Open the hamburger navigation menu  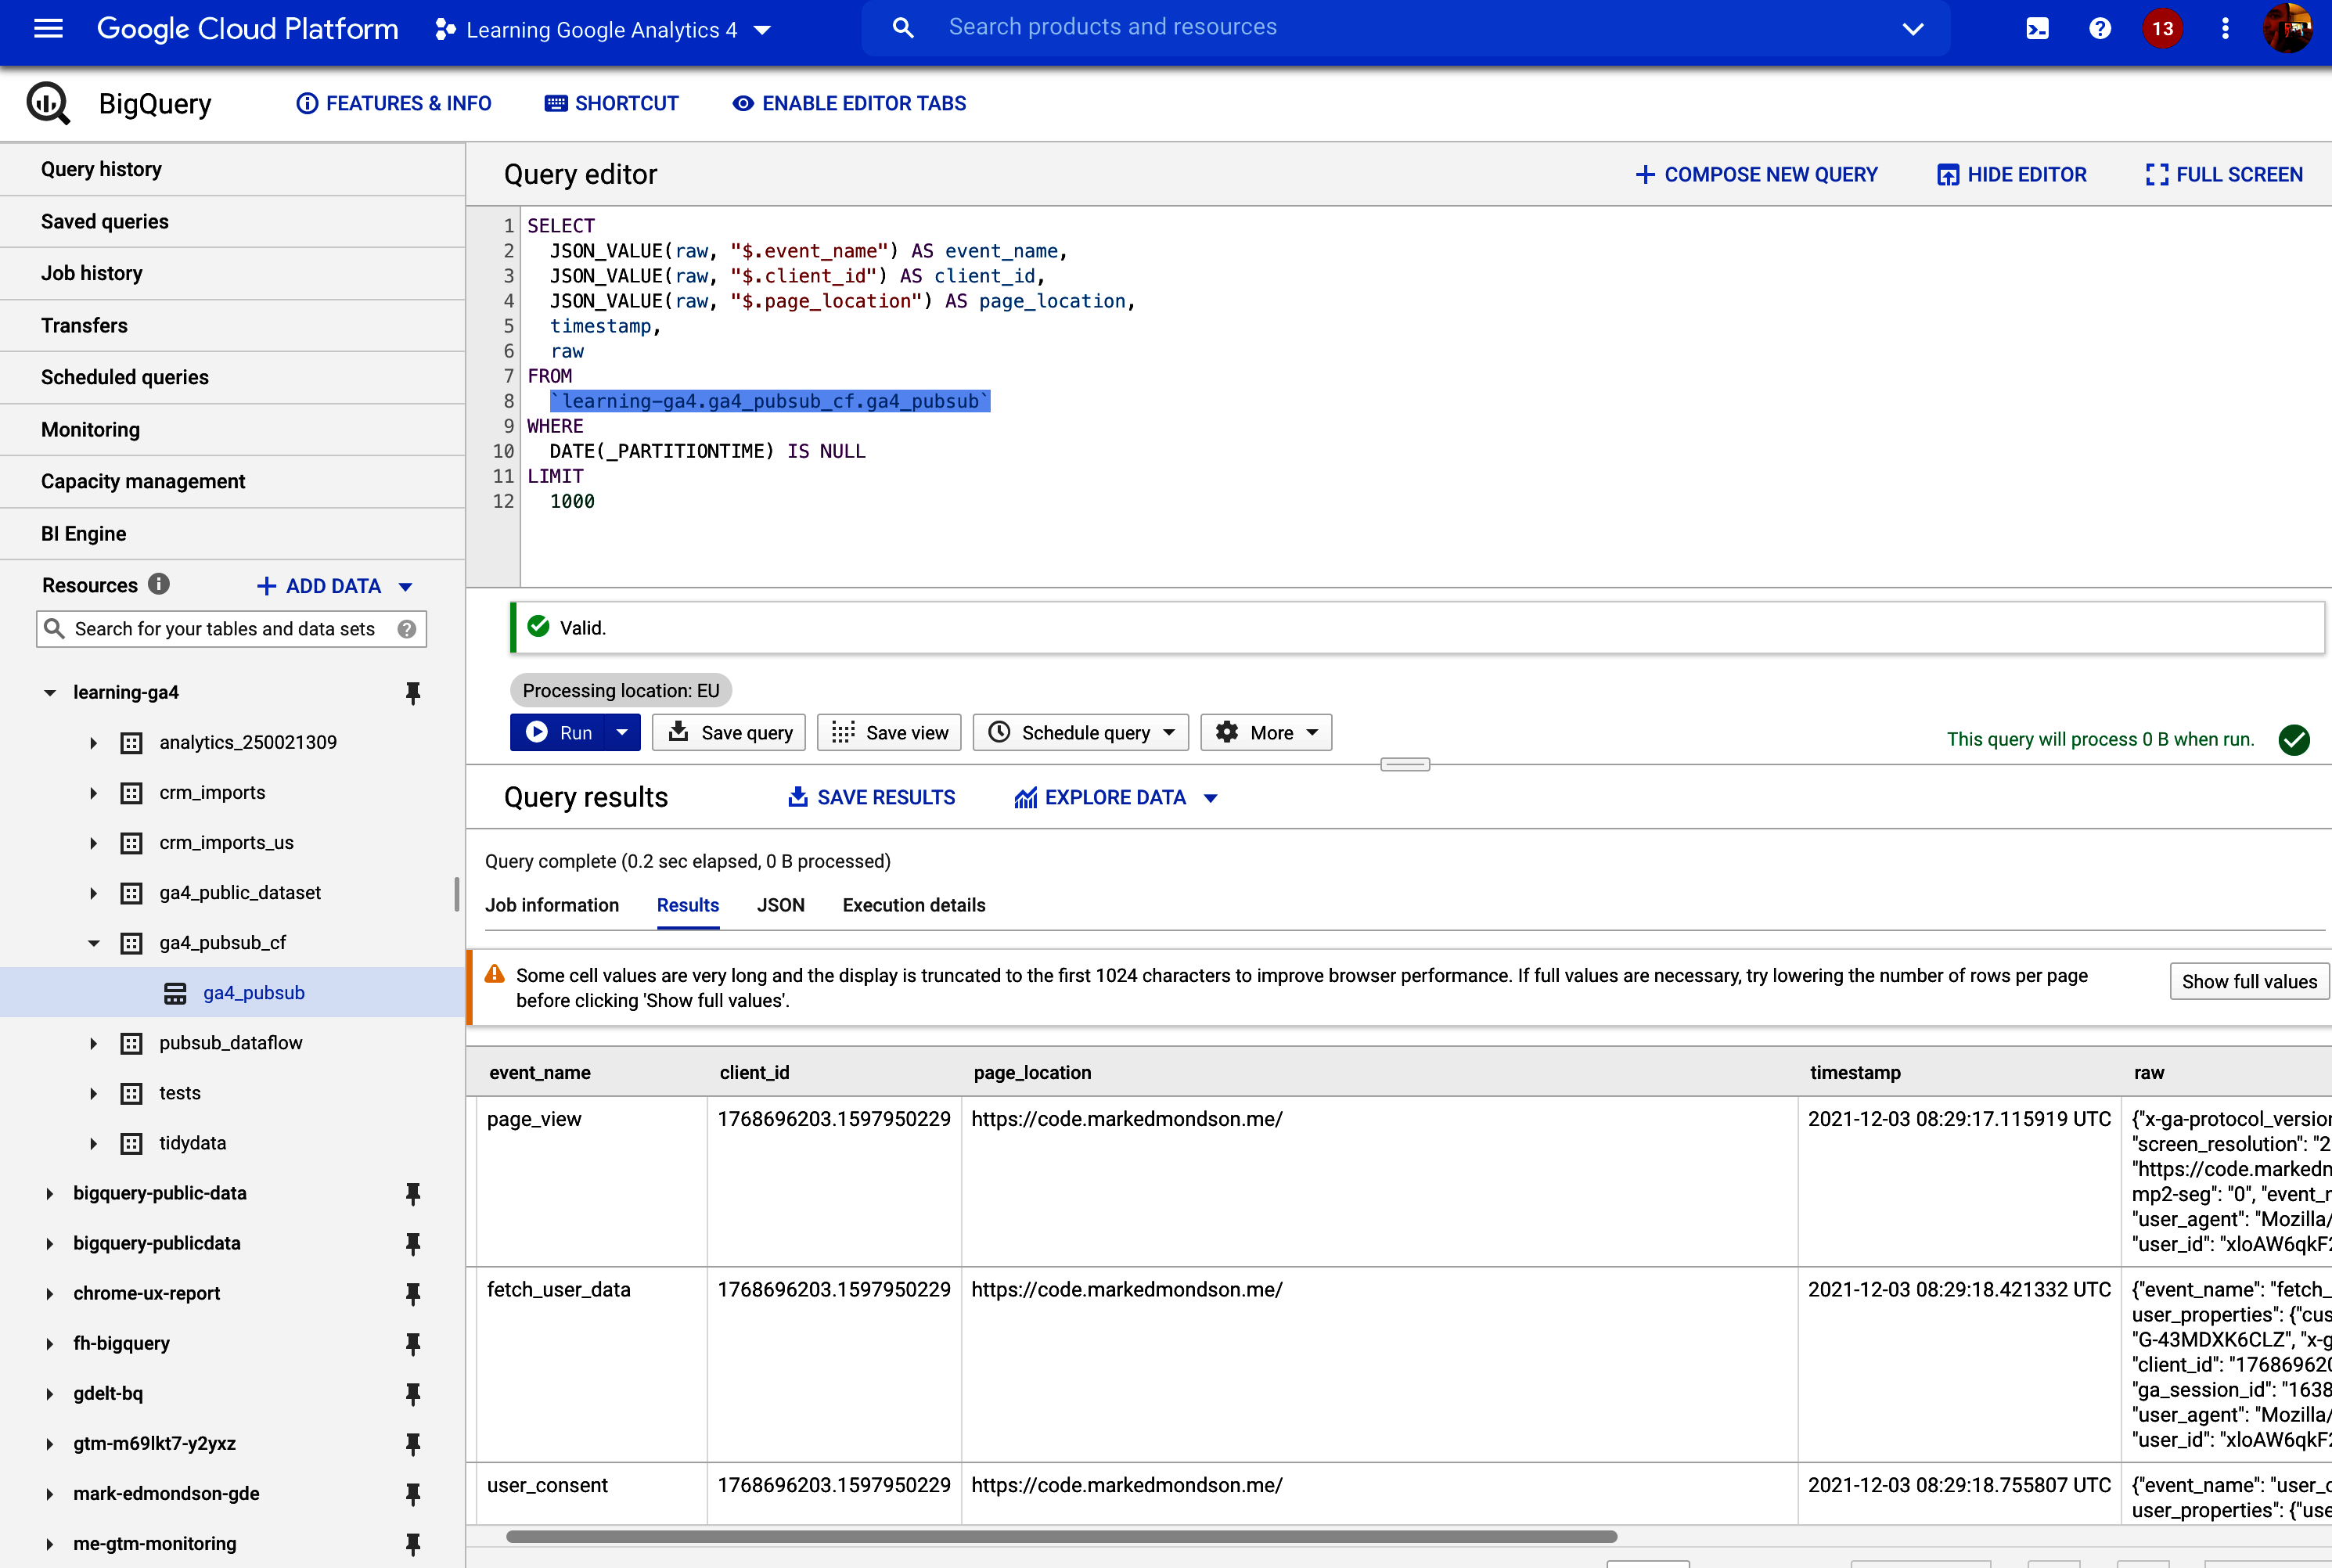[x=48, y=29]
